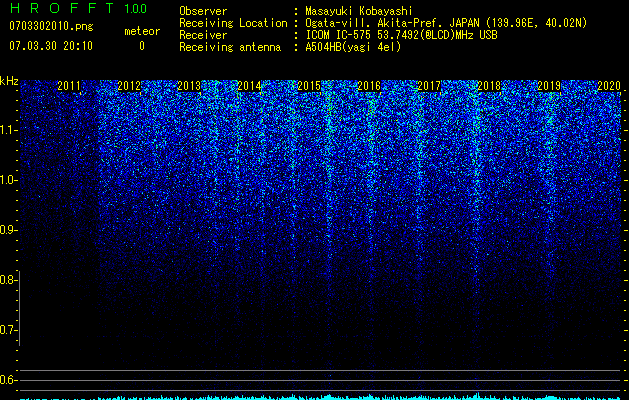Click the 2013 time marker
Image resolution: width=629 pixels, height=400 pixels.
pyautogui.click(x=189, y=86)
